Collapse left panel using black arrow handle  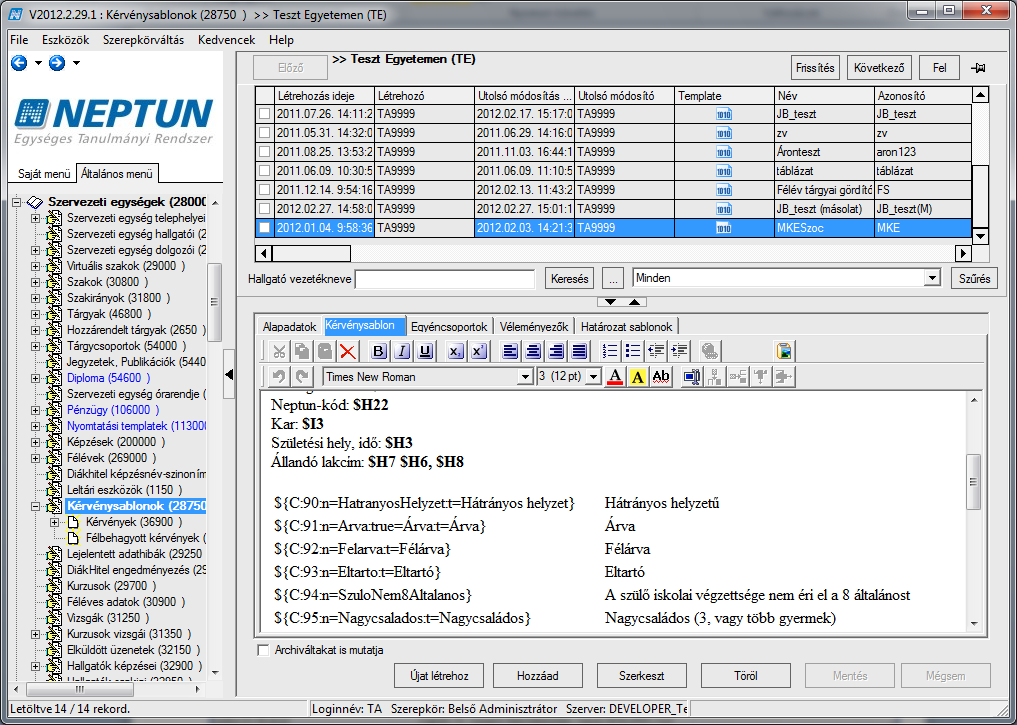click(x=229, y=374)
